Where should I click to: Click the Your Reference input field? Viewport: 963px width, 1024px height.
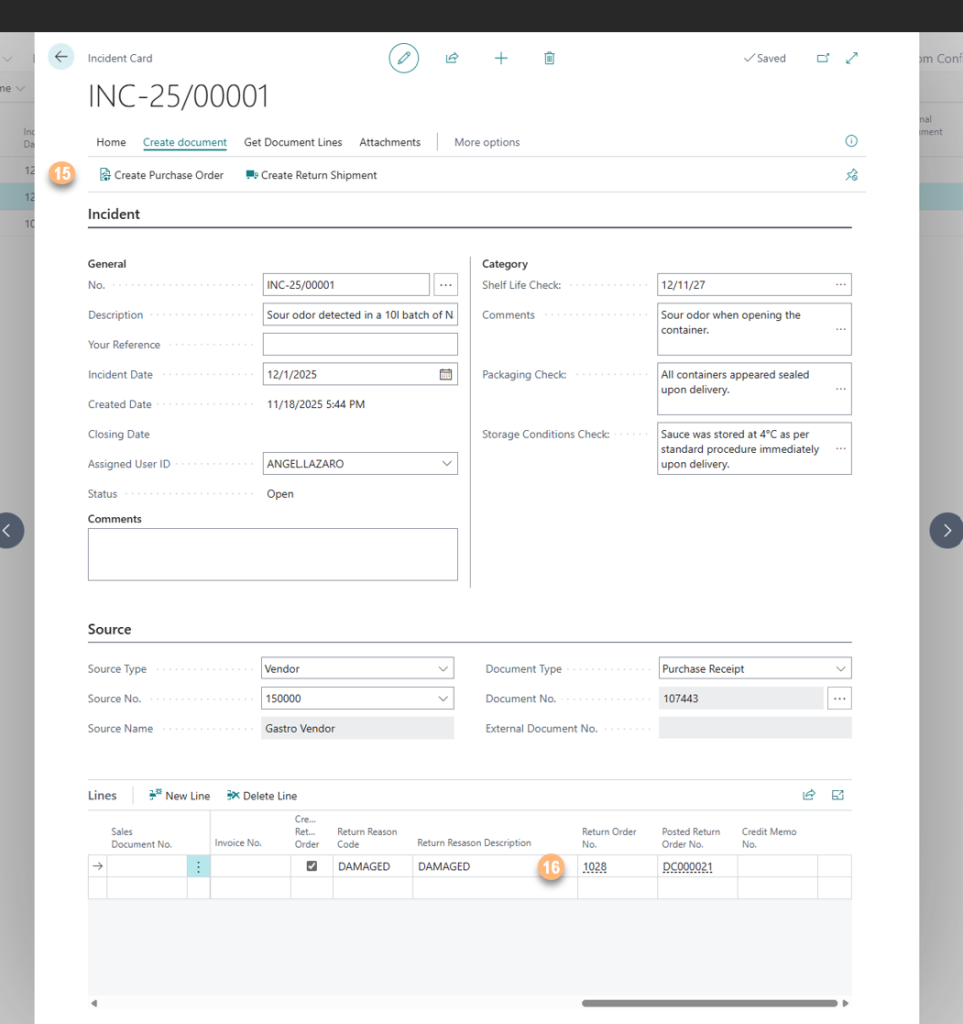(x=360, y=344)
